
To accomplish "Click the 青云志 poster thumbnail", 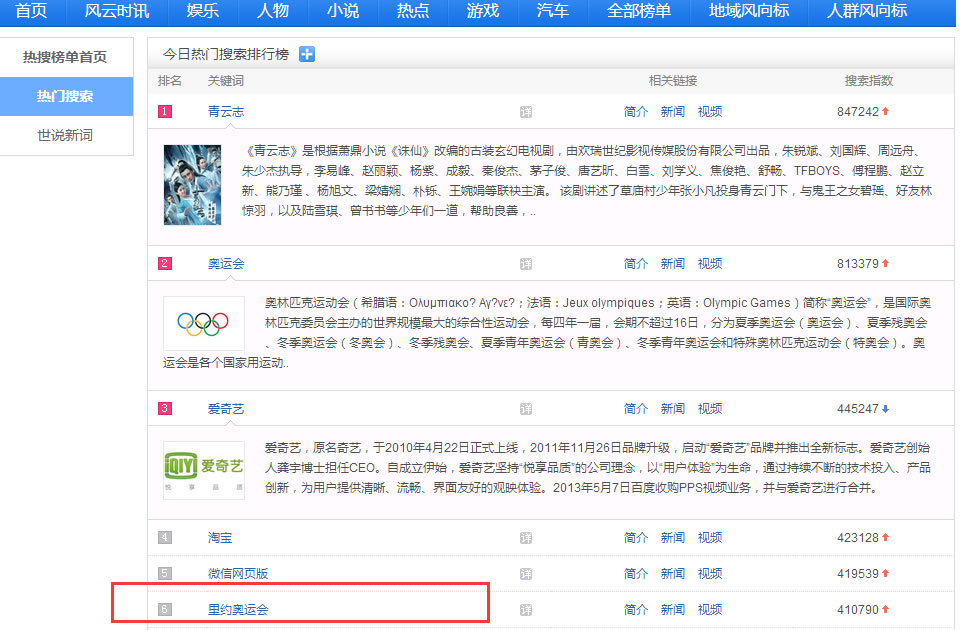I will pos(193,185).
